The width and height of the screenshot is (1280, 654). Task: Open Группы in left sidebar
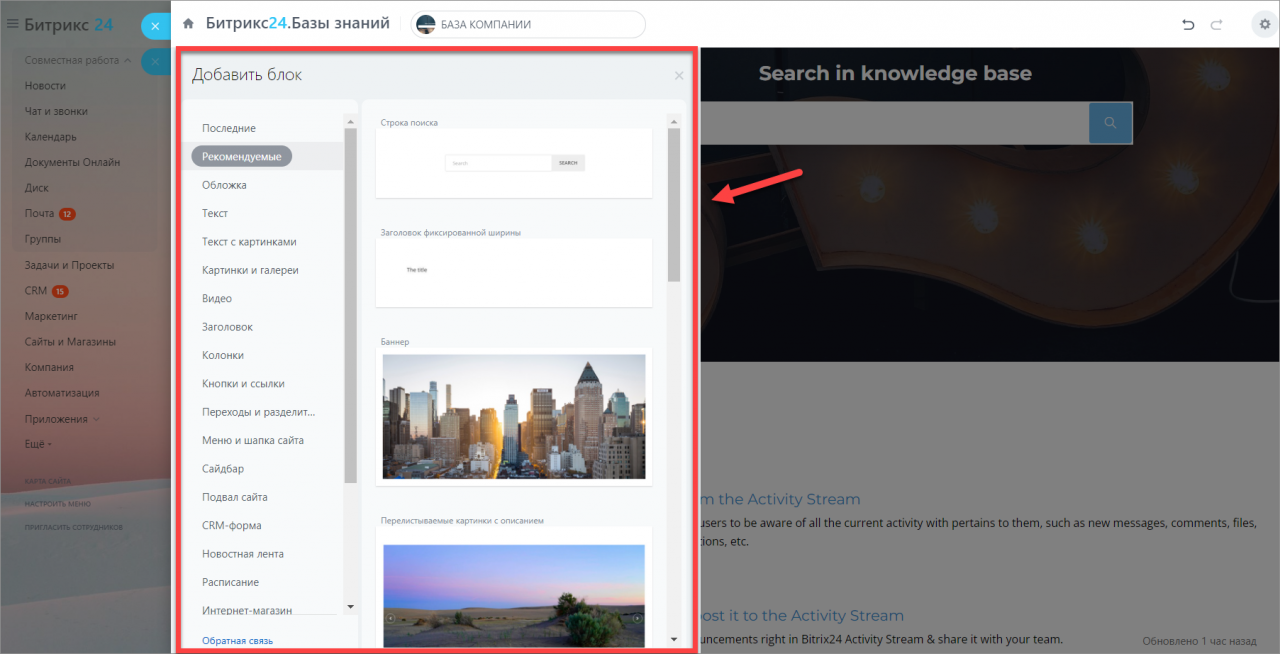[43, 239]
